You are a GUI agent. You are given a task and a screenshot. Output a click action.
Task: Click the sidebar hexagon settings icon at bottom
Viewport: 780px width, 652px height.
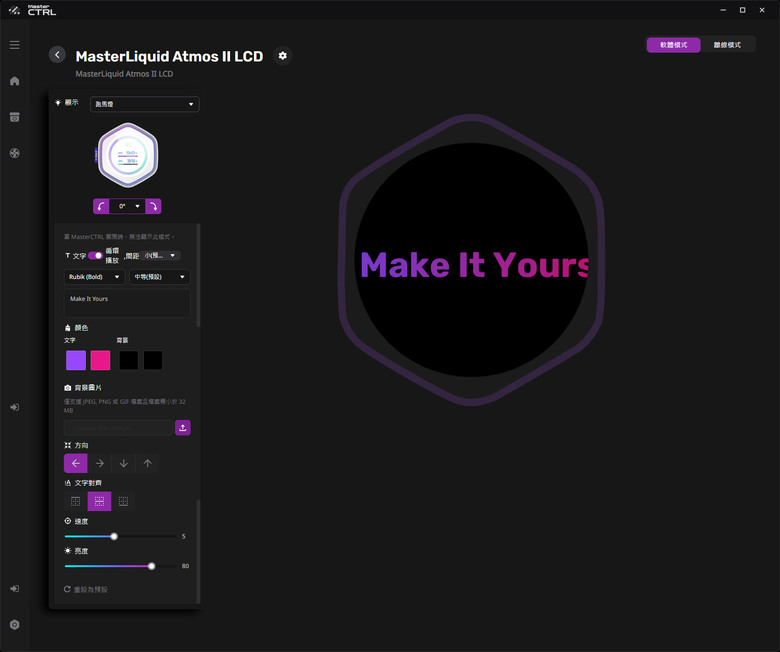click(x=14, y=625)
